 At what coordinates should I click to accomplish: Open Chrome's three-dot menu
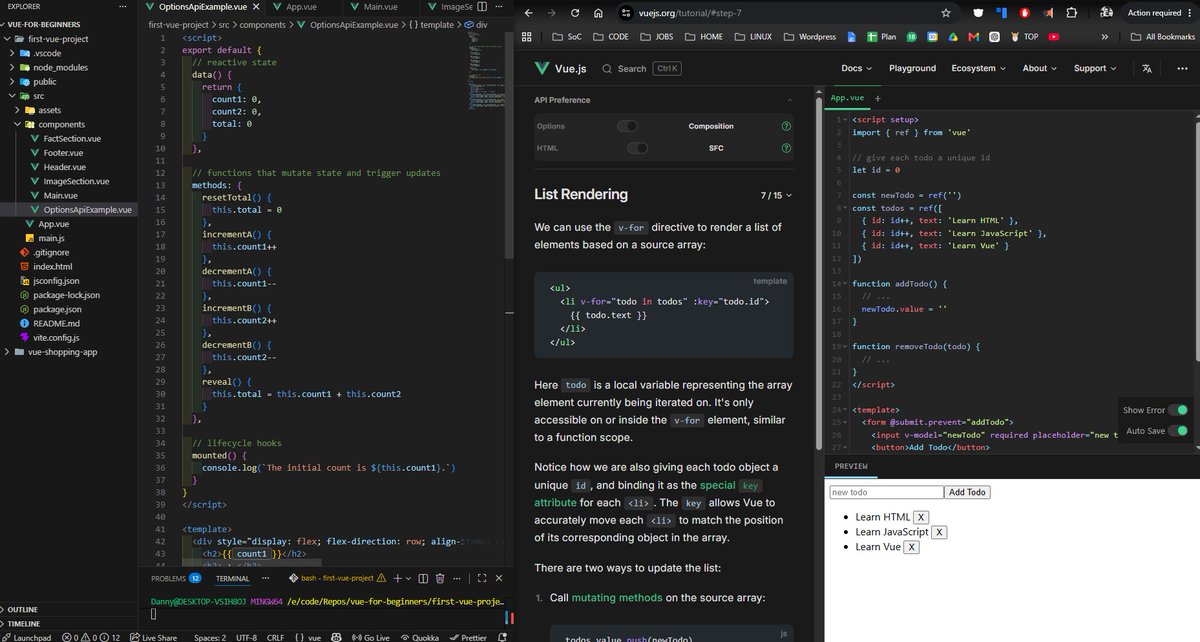(1191, 13)
